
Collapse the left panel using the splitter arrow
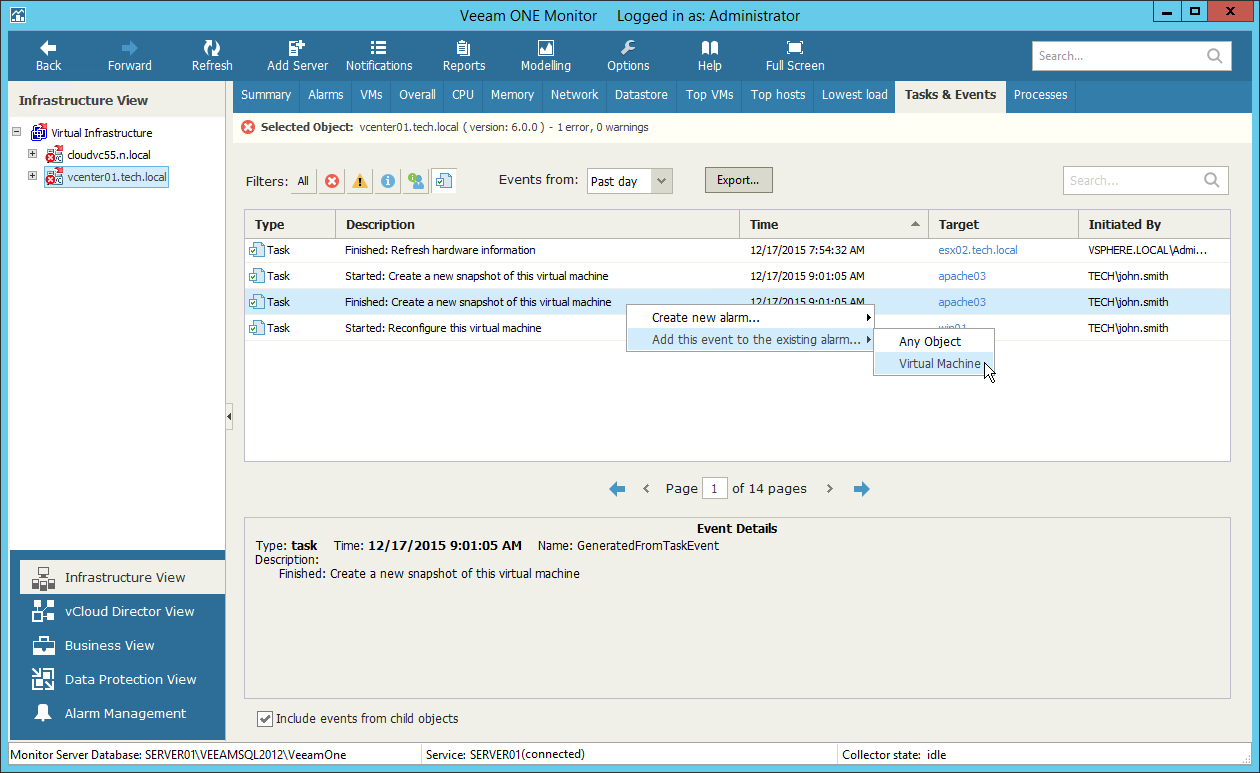(229, 416)
